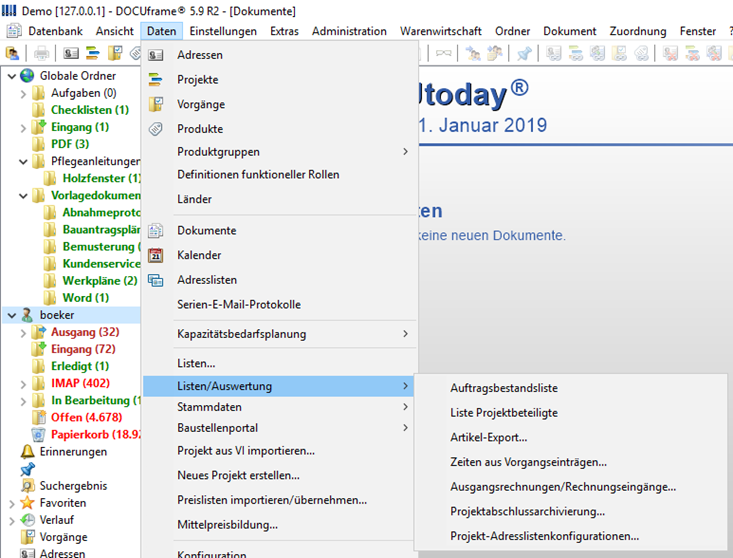Select the Checklisten (1) folder
733x558 pixels.
pyautogui.click(x=90, y=110)
